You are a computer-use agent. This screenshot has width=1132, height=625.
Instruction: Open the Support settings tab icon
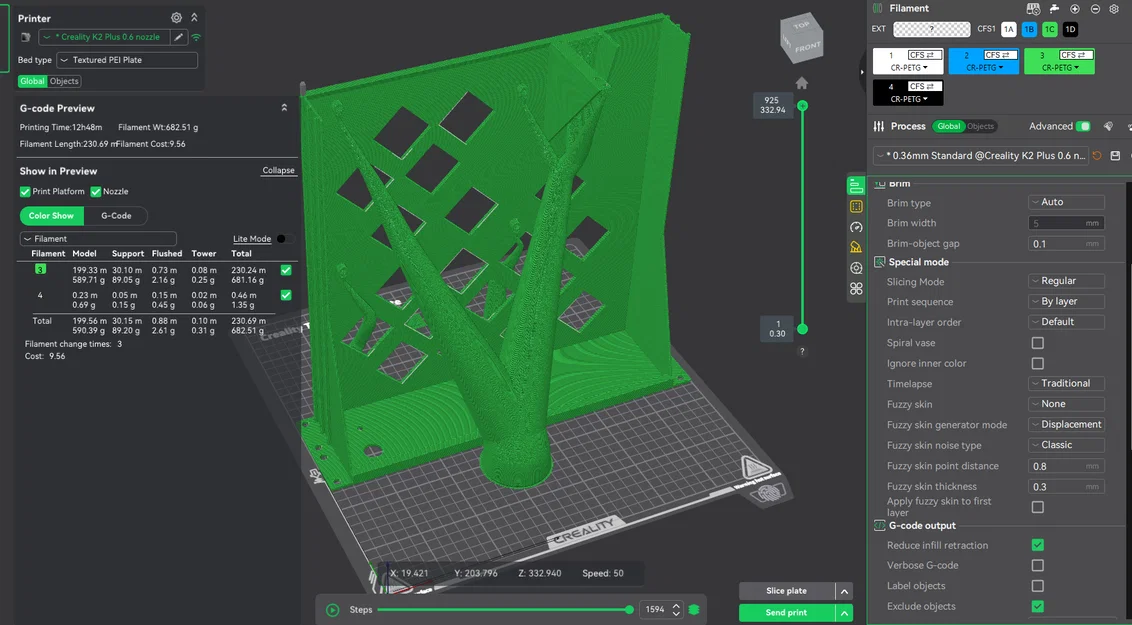tap(856, 248)
